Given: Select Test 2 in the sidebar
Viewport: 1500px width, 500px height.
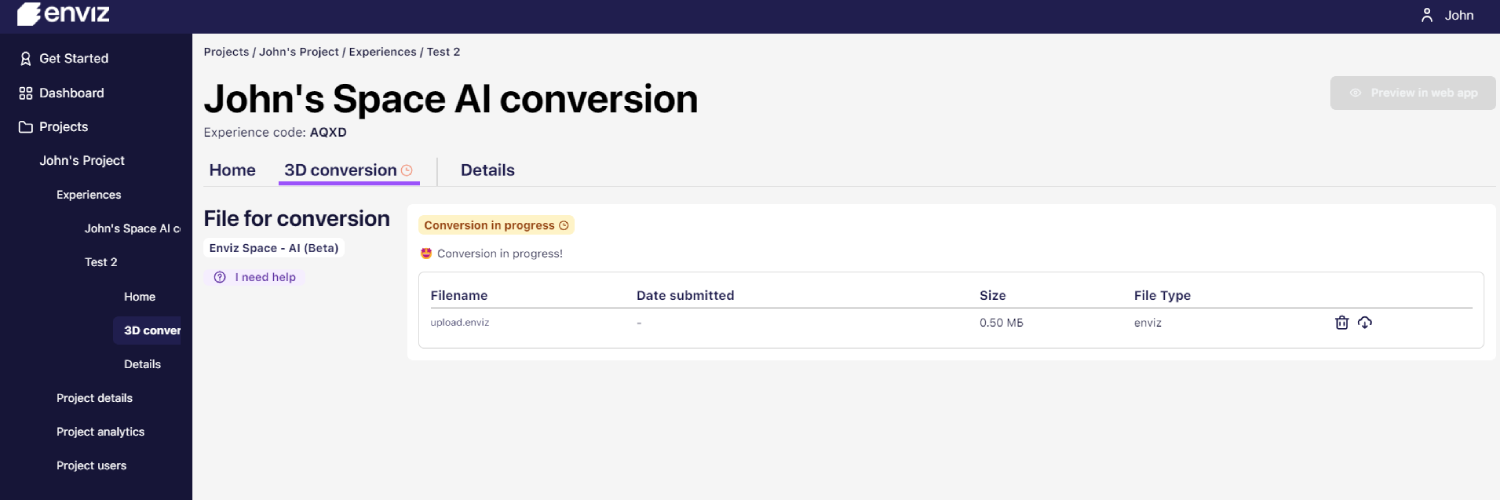Looking at the screenshot, I should click(101, 262).
